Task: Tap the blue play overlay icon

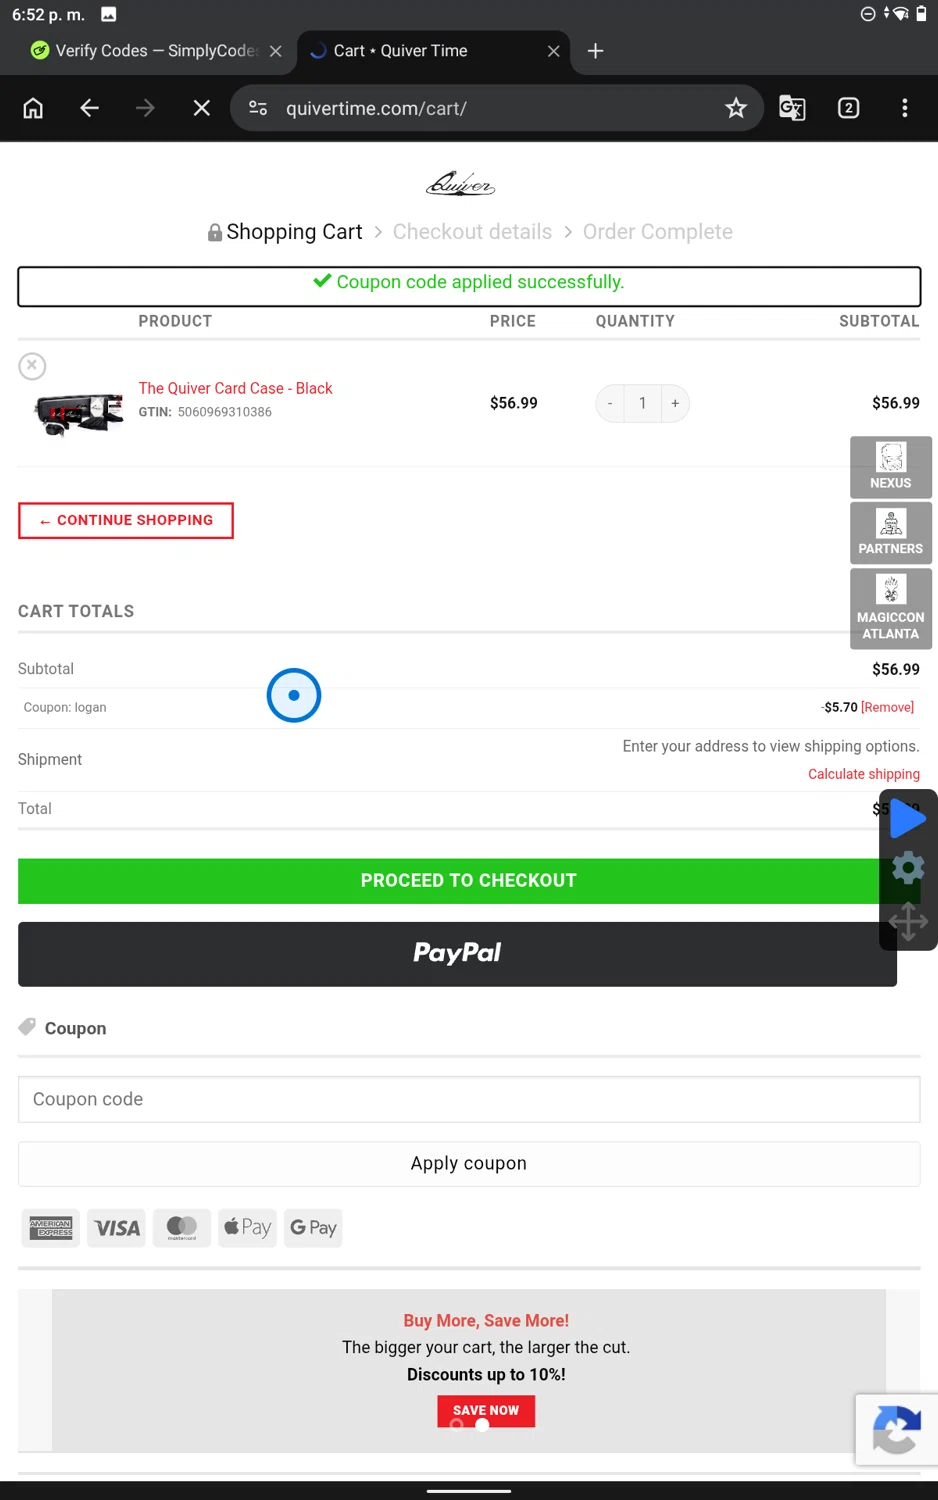Action: pyautogui.click(x=908, y=818)
